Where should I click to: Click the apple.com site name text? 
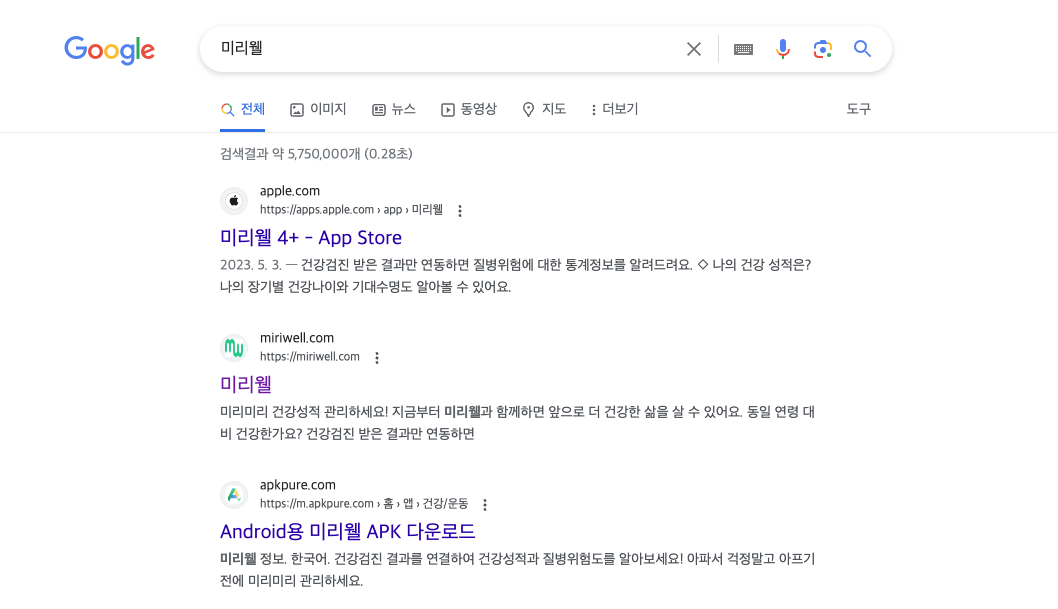point(290,191)
